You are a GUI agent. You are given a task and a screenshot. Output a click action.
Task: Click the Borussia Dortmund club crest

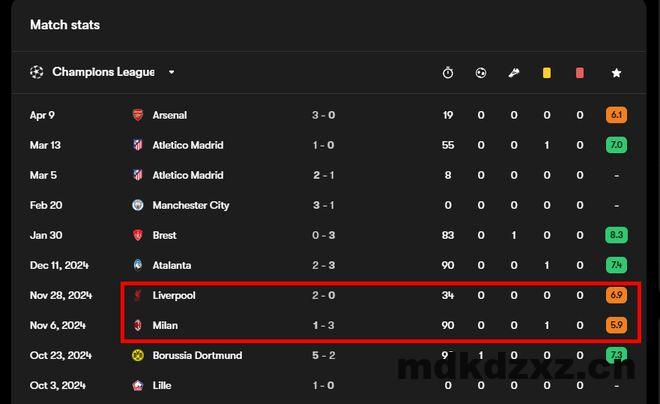[x=138, y=355]
